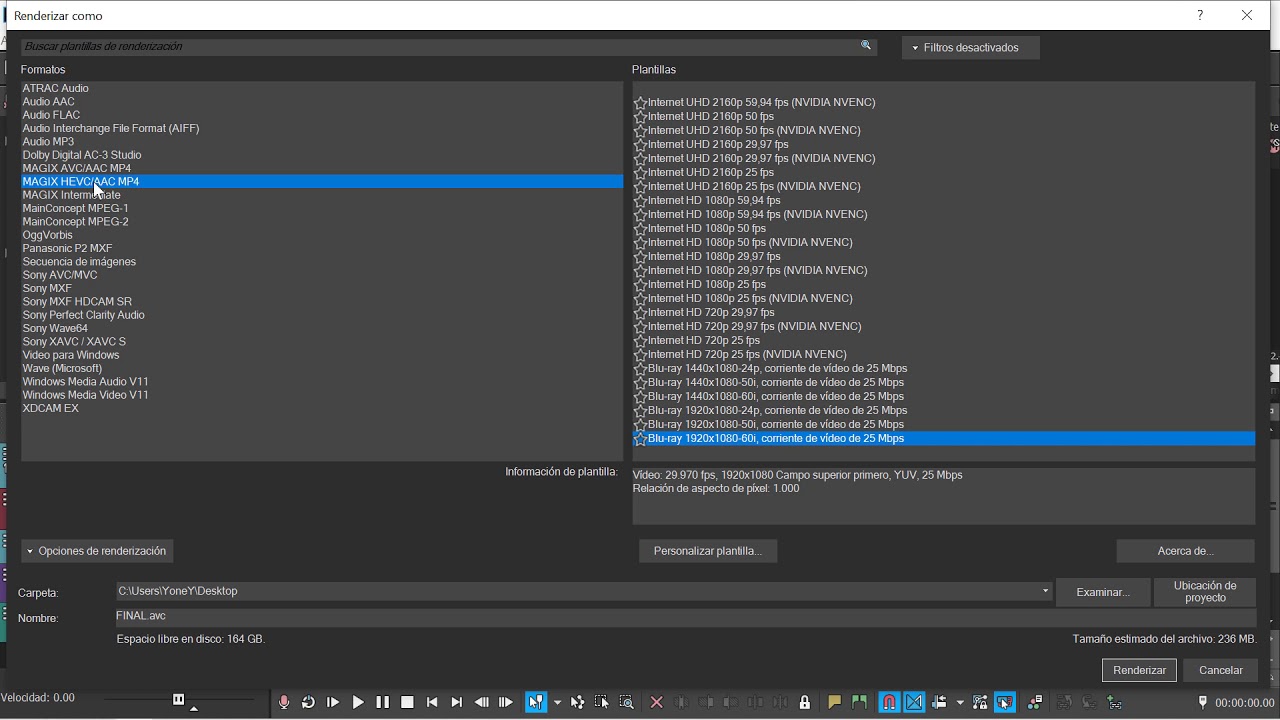Click the Cancelar button
The height and width of the screenshot is (720, 1280).
[x=1221, y=670]
